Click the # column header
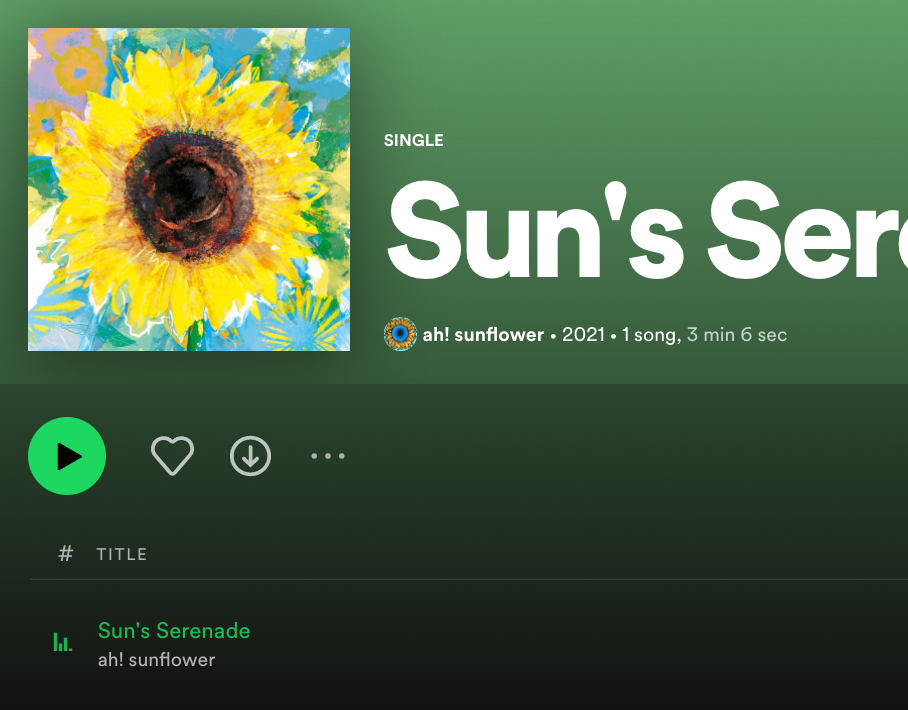Screen dimensions: 908x710 pyautogui.click(x=65, y=554)
